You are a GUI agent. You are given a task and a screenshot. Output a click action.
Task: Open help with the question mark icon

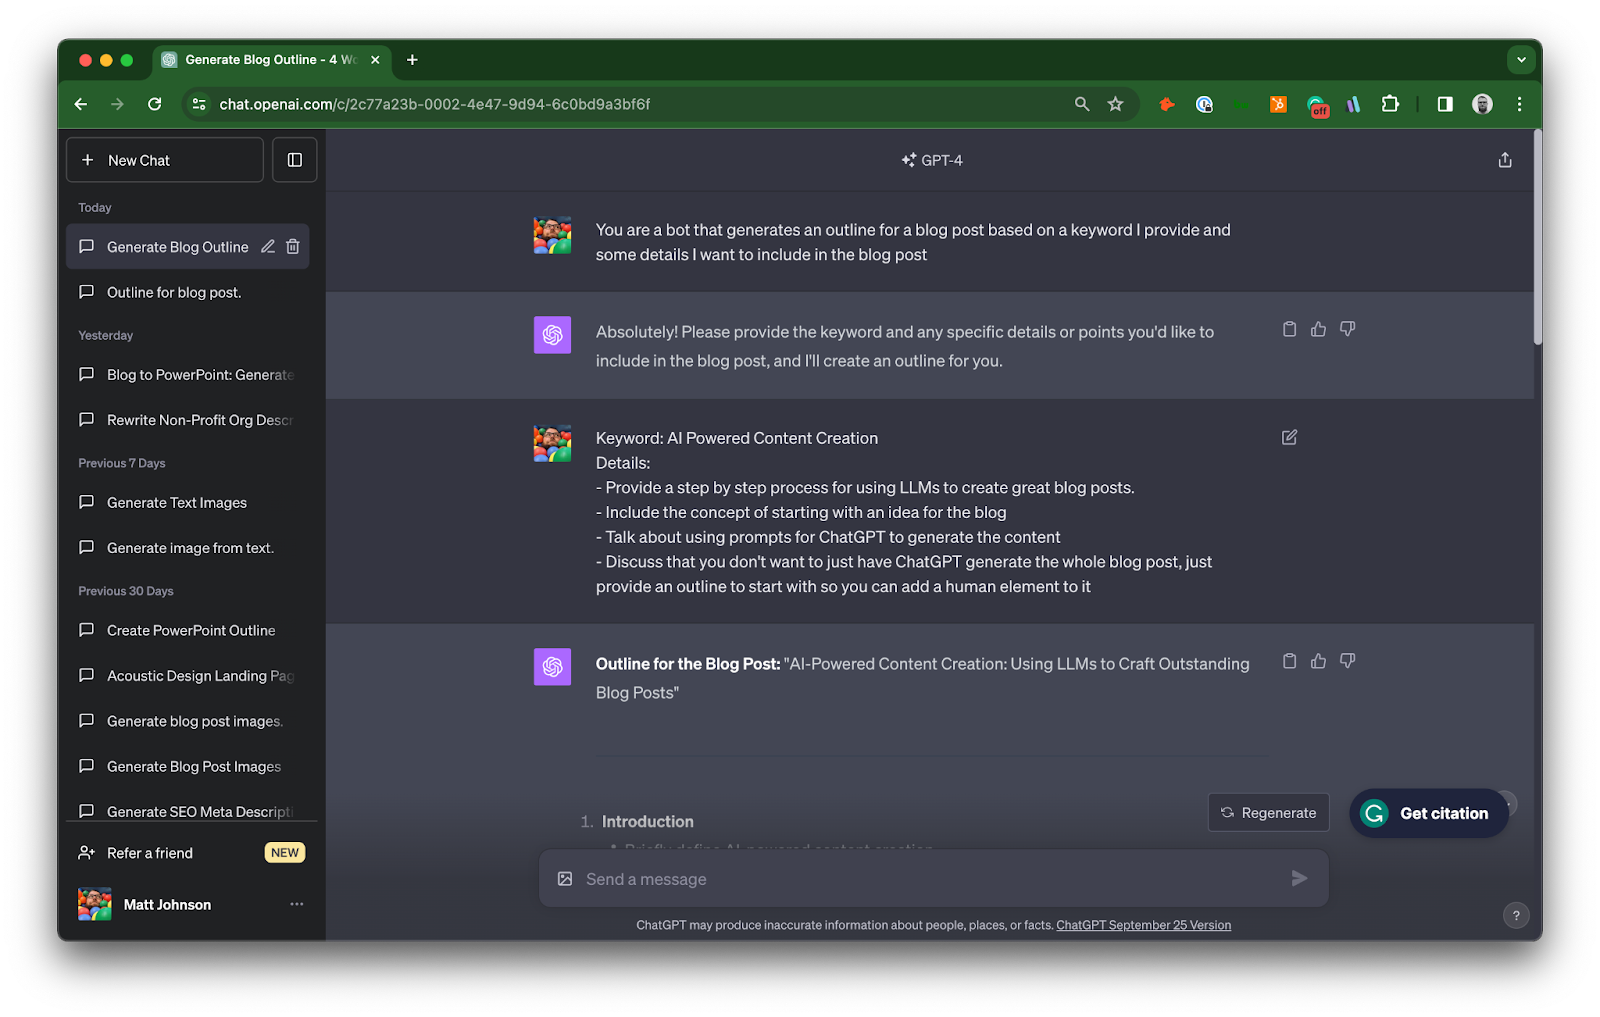[1515, 914]
